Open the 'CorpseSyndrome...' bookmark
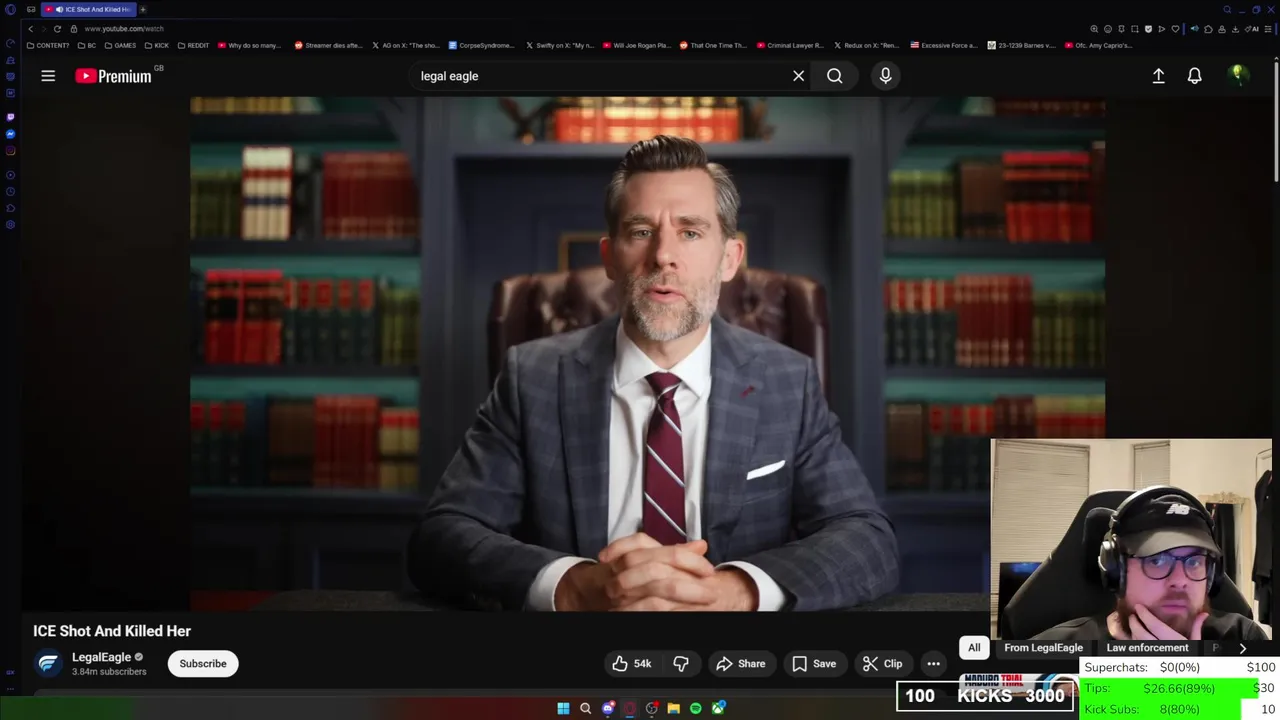The image size is (1280, 720). pos(482,45)
